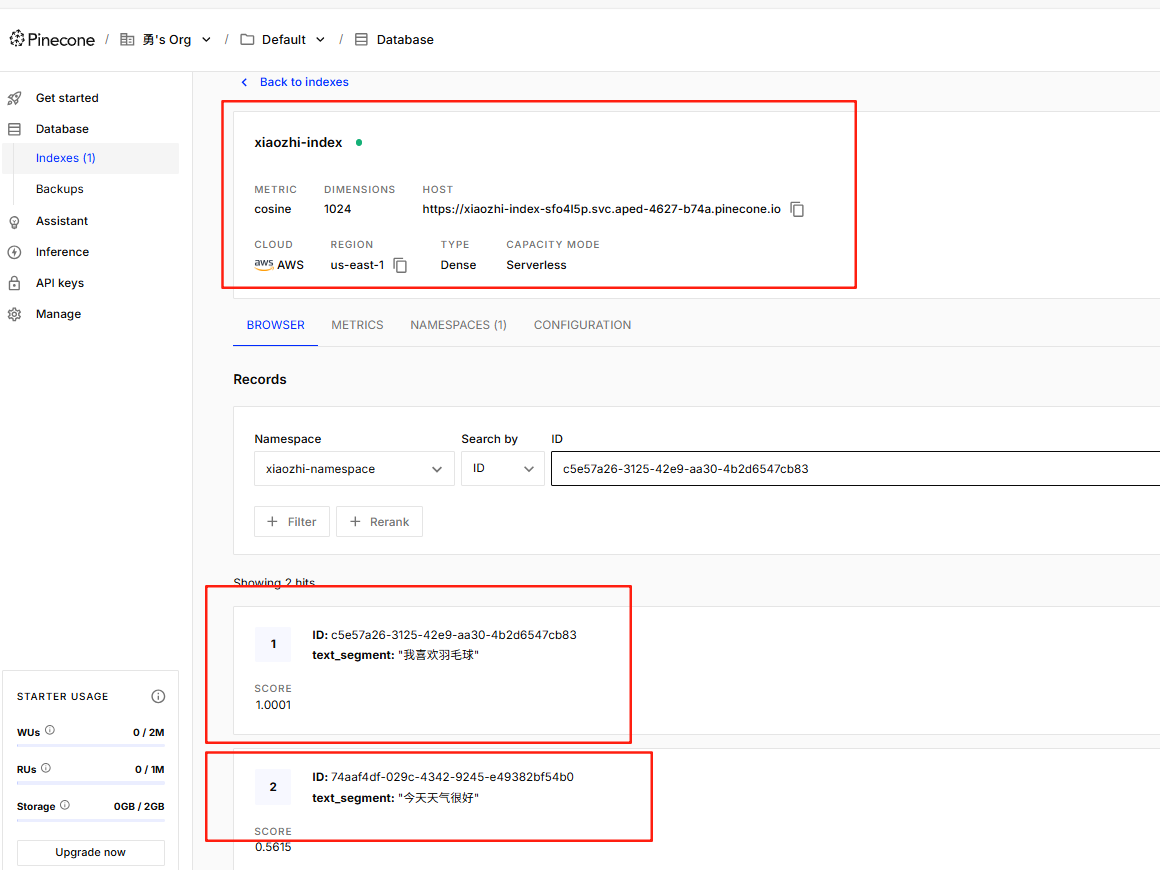
Task: Select Database in sidebar
Action: (62, 129)
